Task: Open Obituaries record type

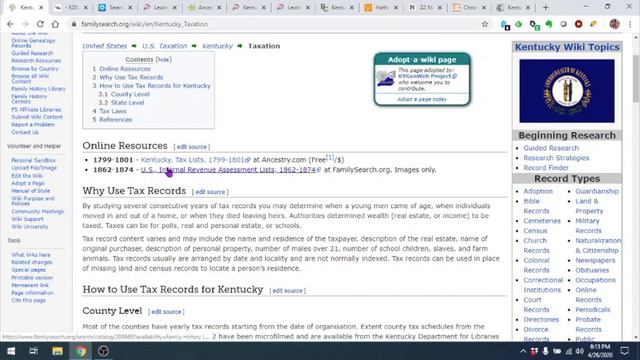Action: [x=592, y=270]
